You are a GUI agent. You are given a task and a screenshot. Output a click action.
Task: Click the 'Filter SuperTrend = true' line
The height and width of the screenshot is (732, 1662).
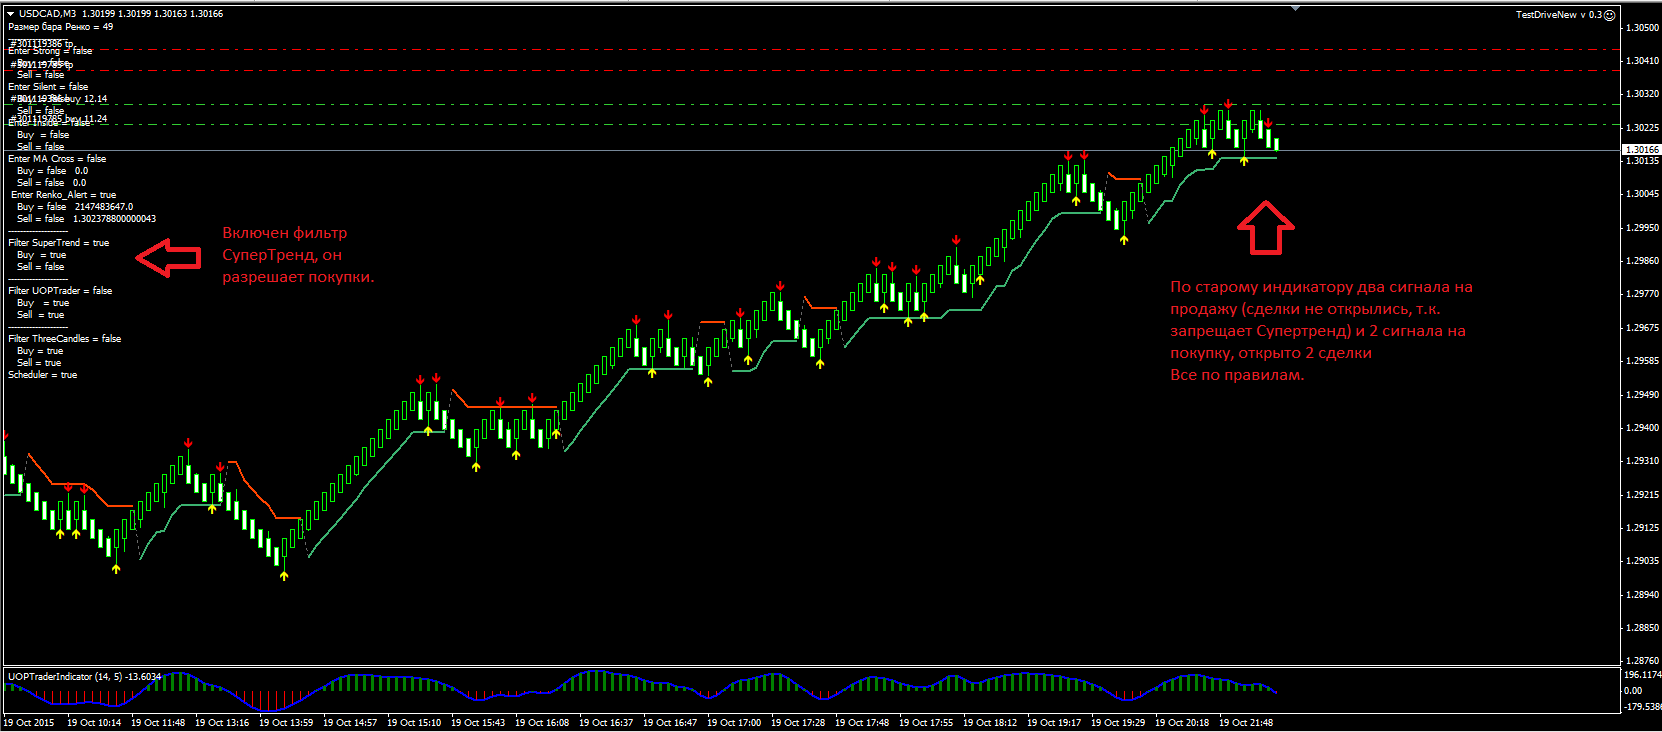coord(59,243)
